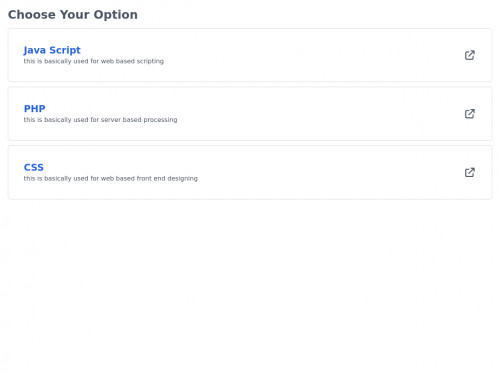Click the word 'server' in PHP description
Screen dimensions: 500x374
tap(111, 120)
